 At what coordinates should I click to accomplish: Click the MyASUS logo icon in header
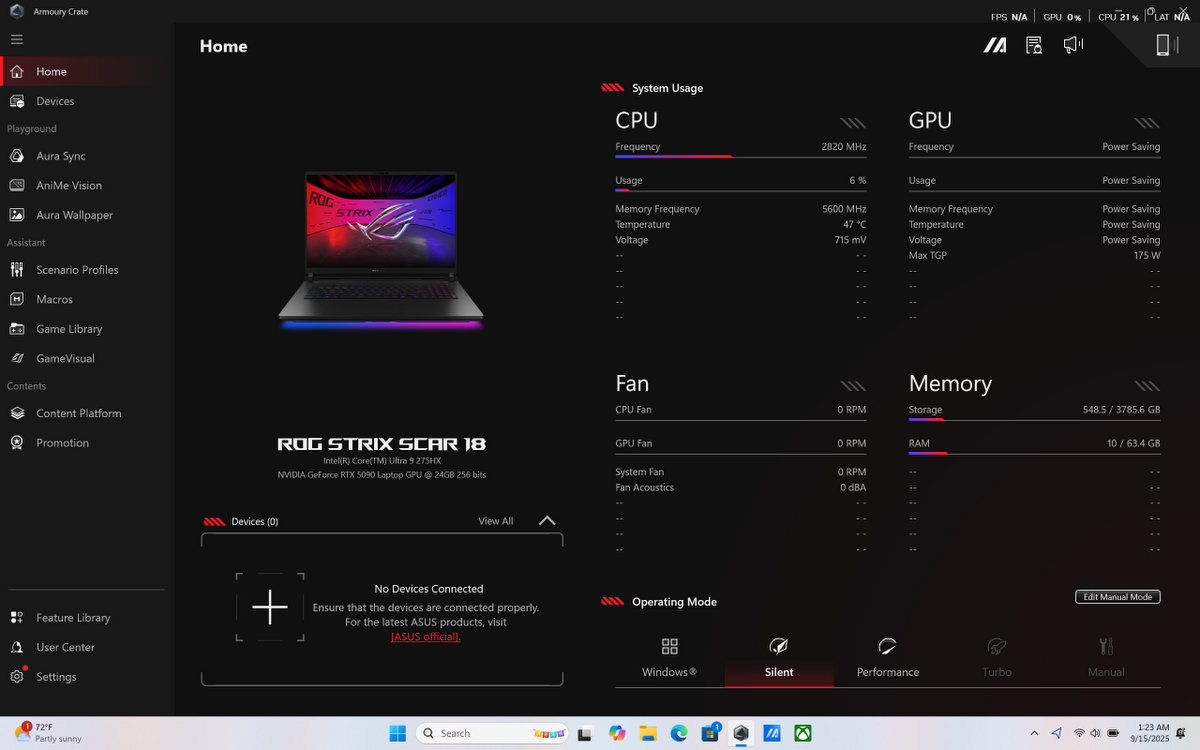[x=994, y=45]
